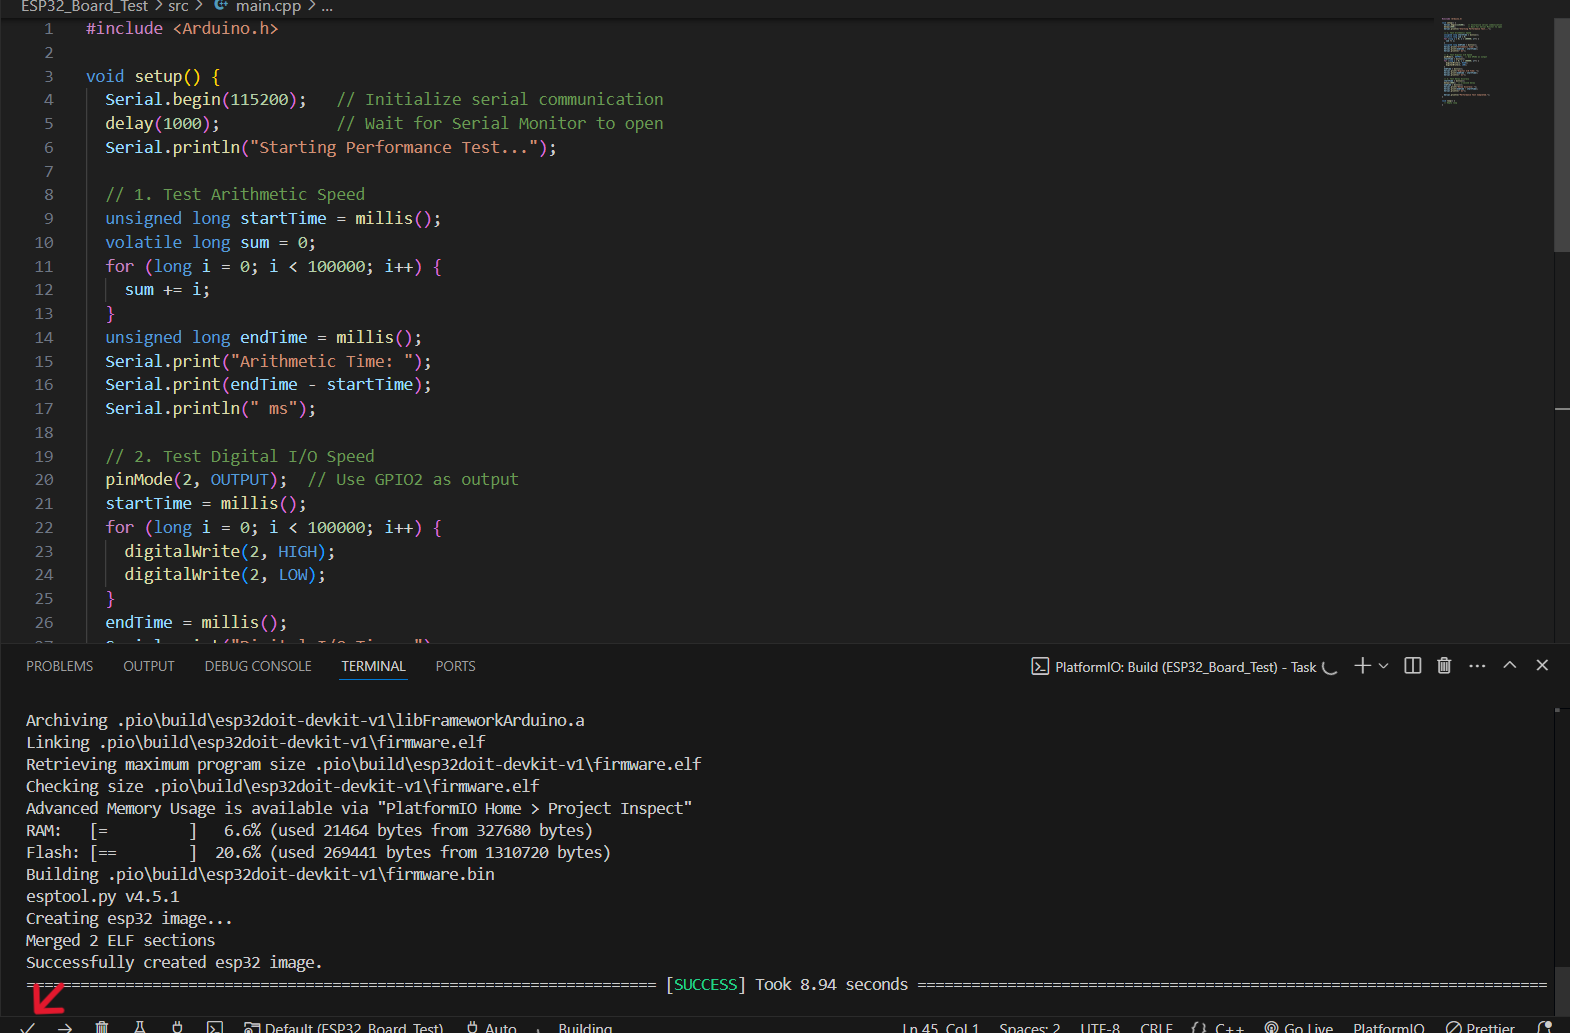Click the editor minimap preview
Image resolution: width=1570 pixels, height=1033 pixels.
pyautogui.click(x=1471, y=61)
